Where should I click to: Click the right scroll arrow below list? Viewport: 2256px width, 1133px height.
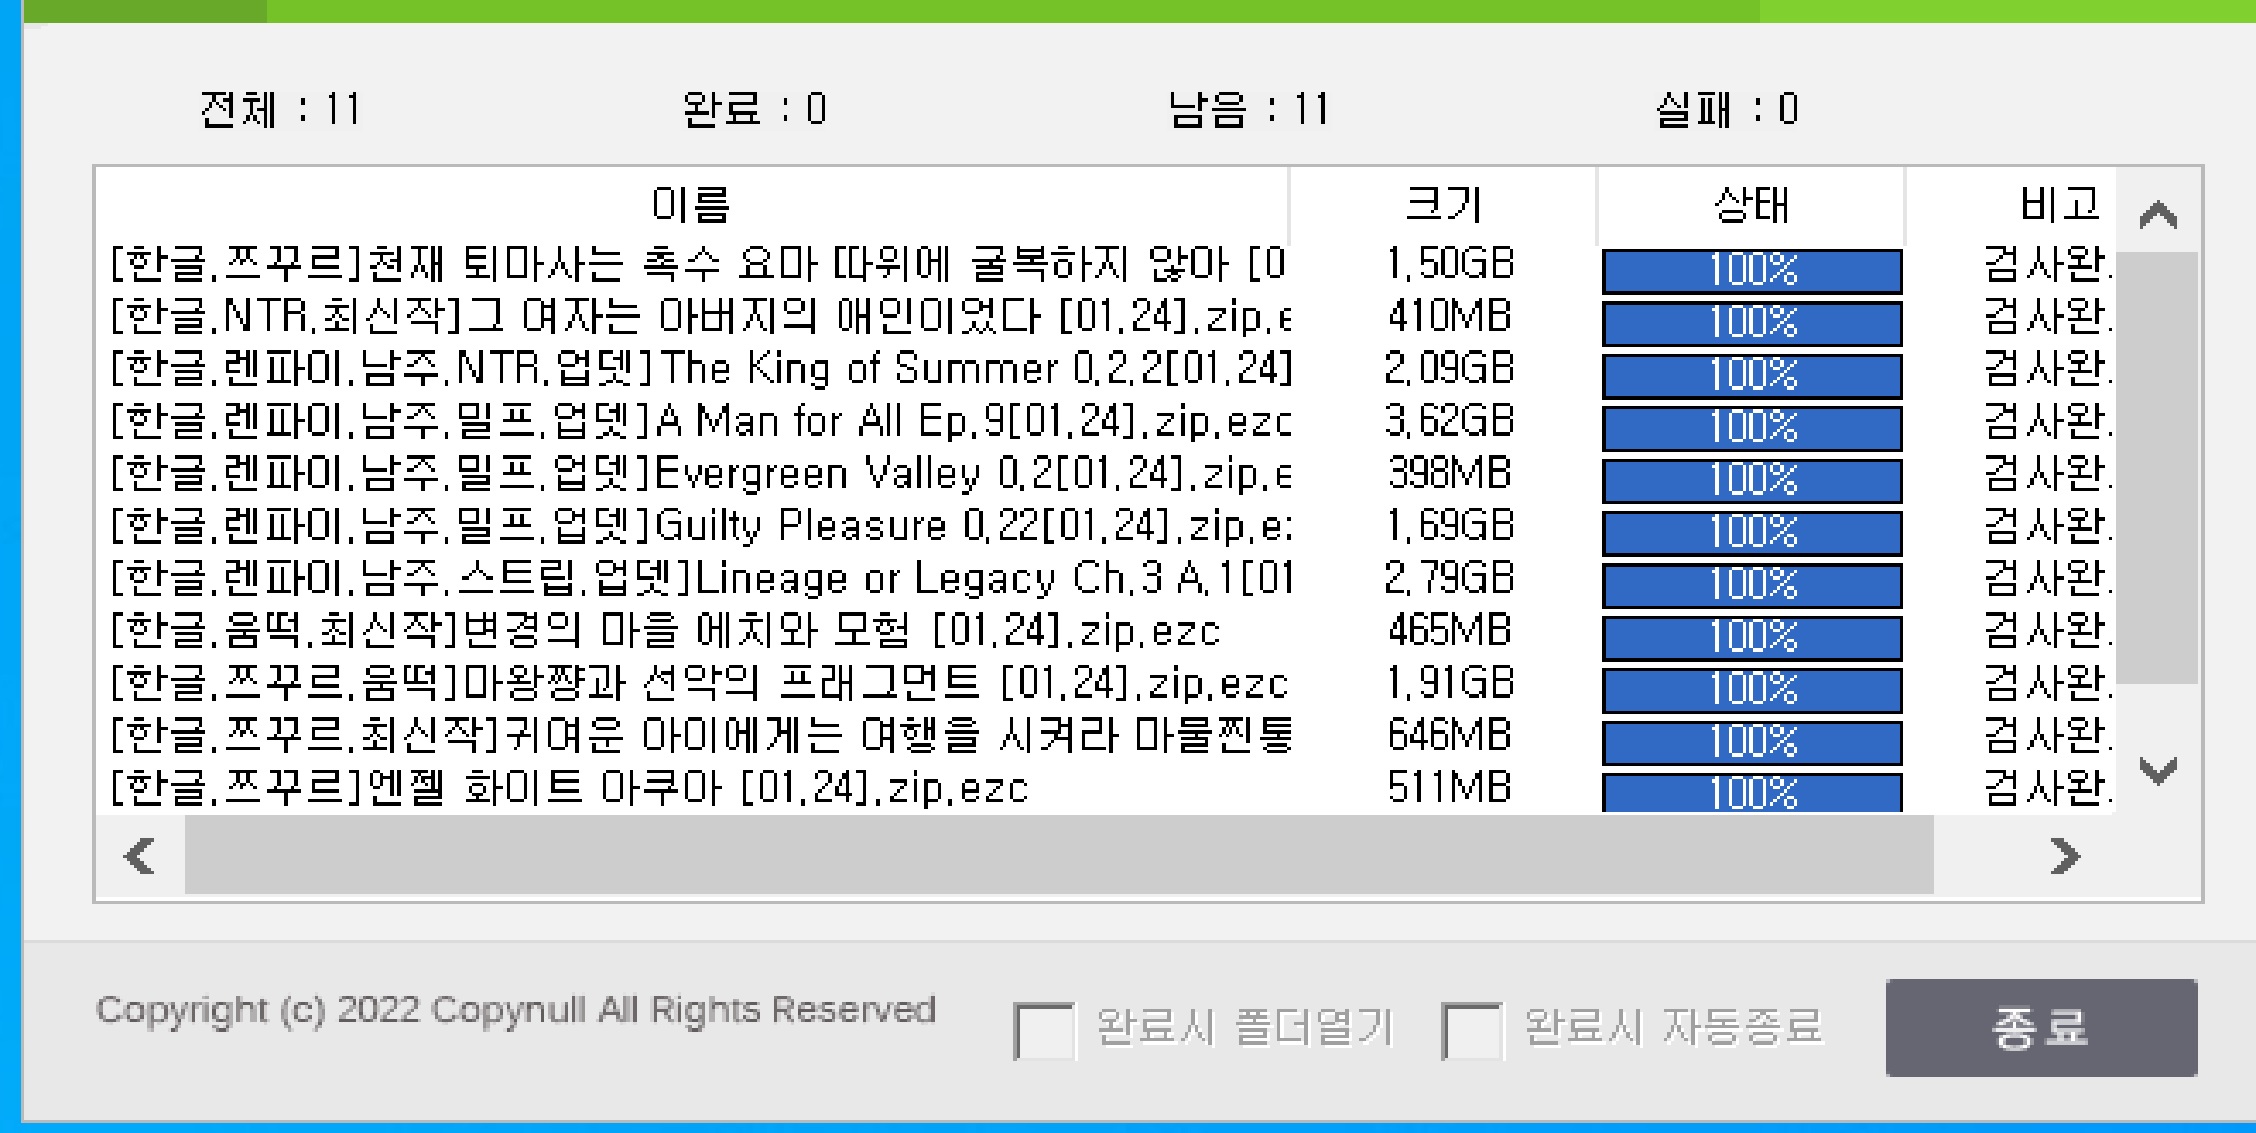[x=2064, y=856]
